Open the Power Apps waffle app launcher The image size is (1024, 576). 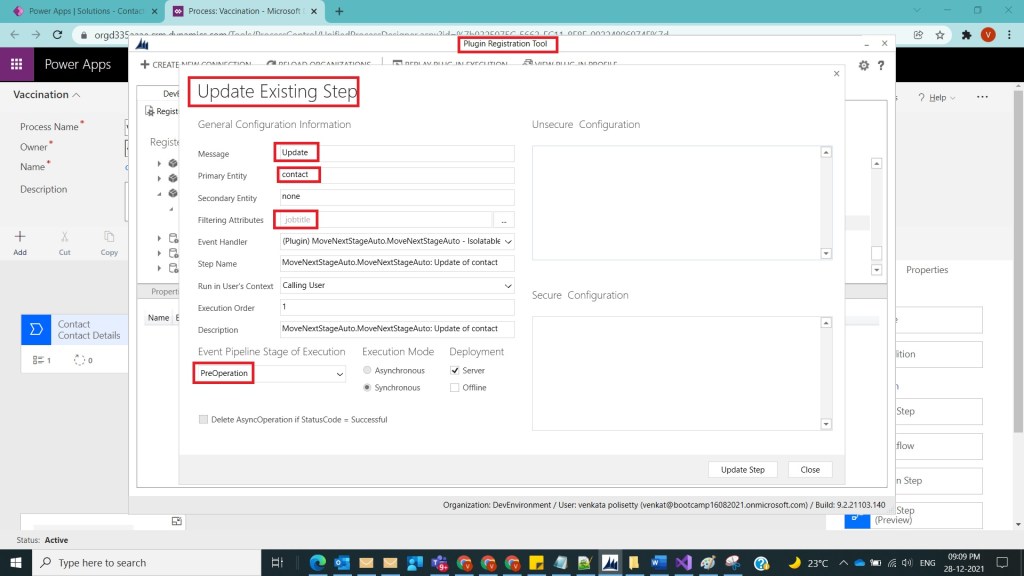click(x=16, y=64)
